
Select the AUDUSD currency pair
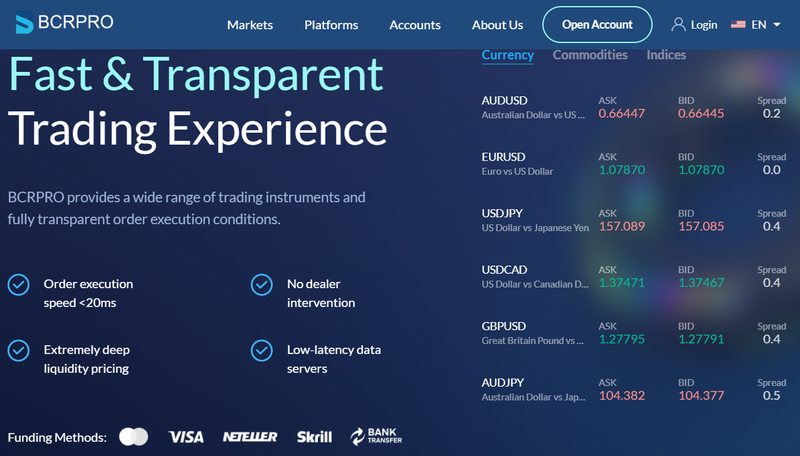(x=505, y=100)
